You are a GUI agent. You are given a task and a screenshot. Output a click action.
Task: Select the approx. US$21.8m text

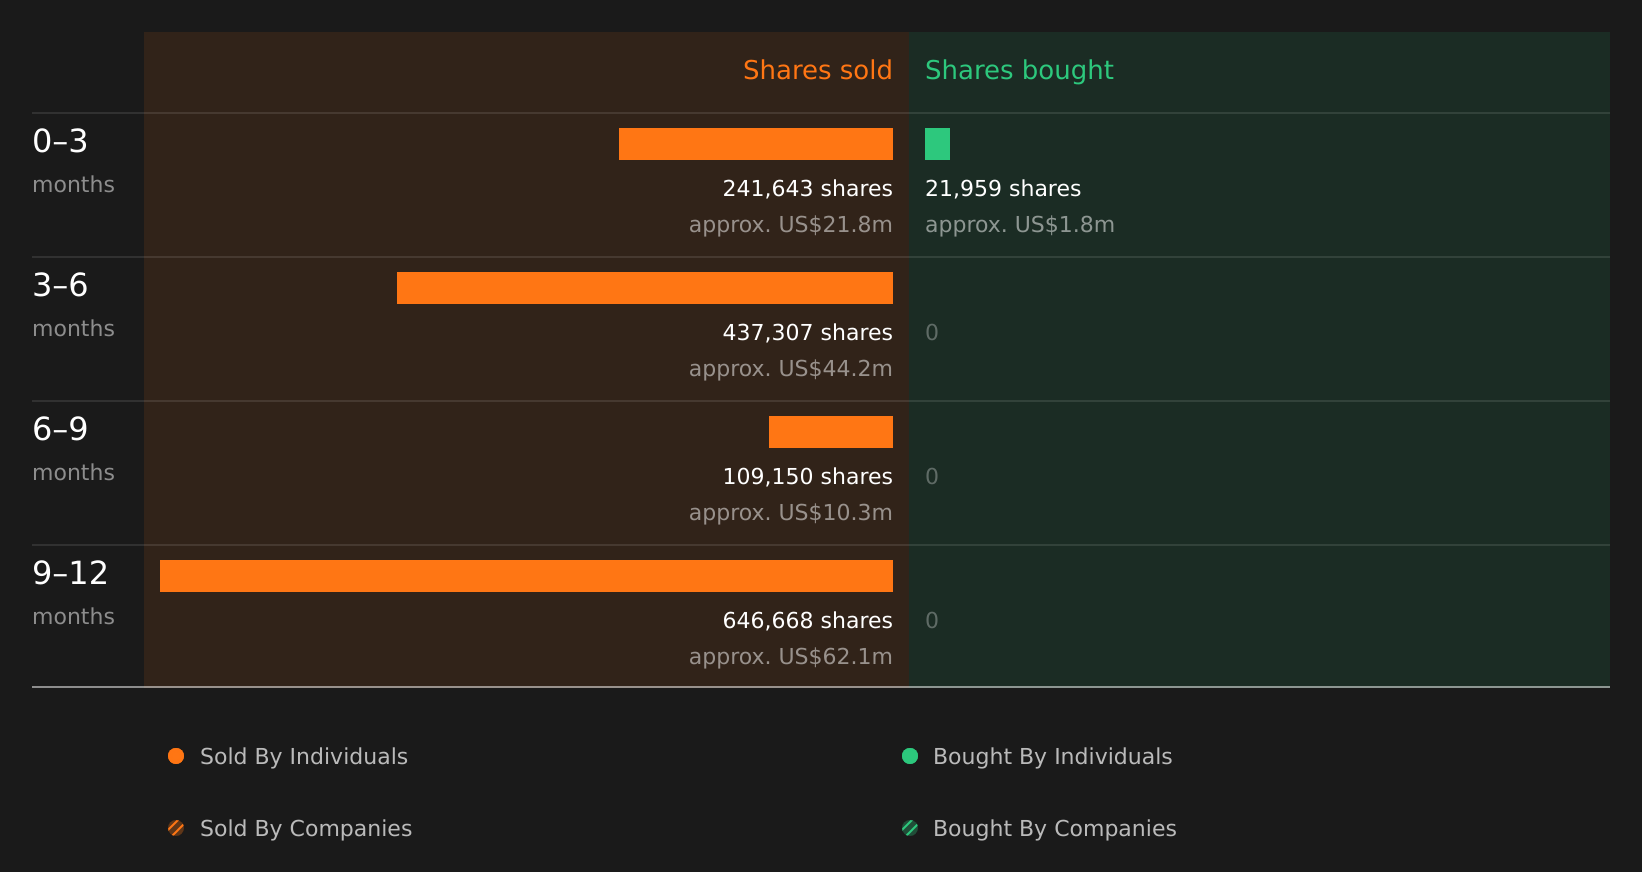(x=790, y=225)
